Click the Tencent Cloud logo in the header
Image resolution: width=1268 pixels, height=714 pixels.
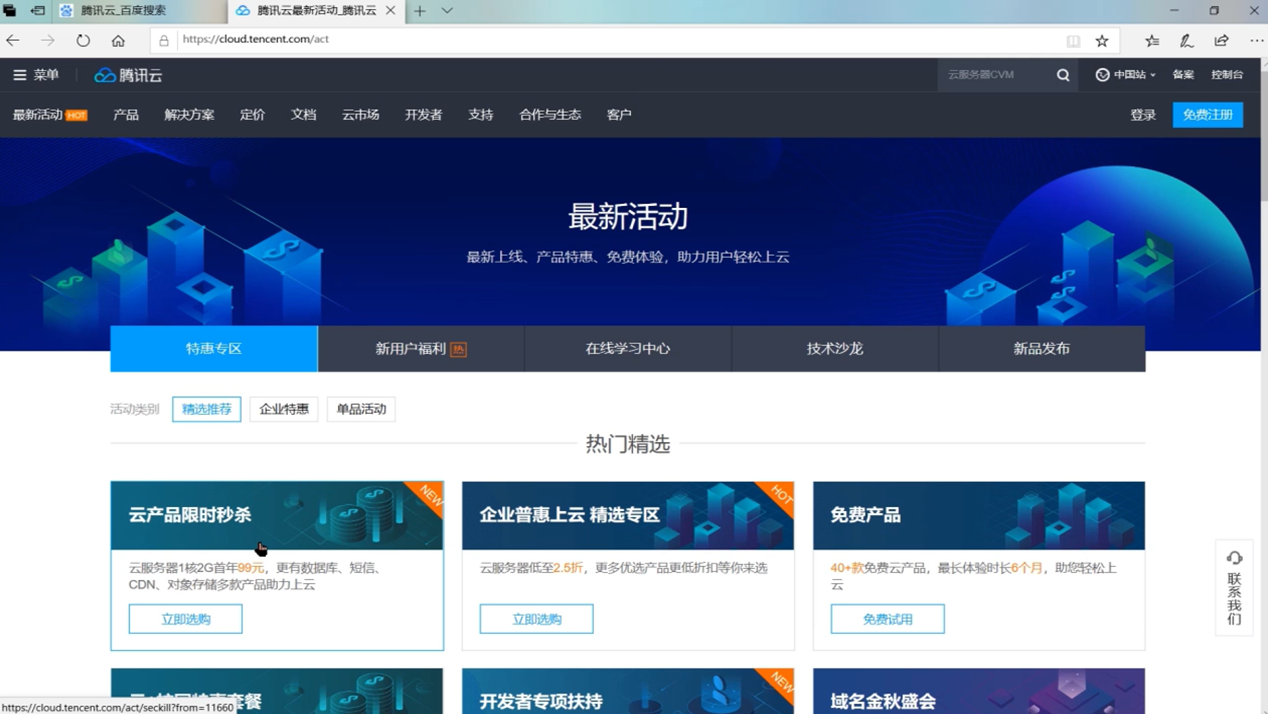[x=127, y=74]
